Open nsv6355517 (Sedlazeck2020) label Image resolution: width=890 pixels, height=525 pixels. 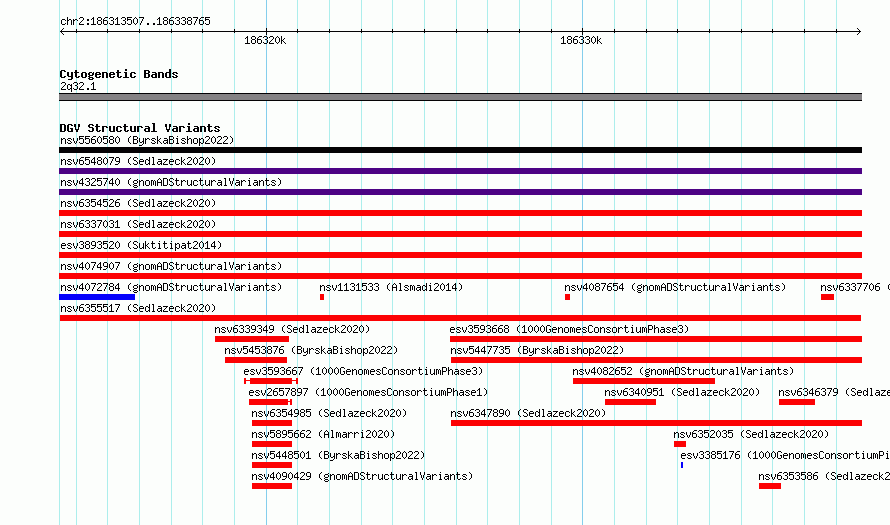(138, 308)
